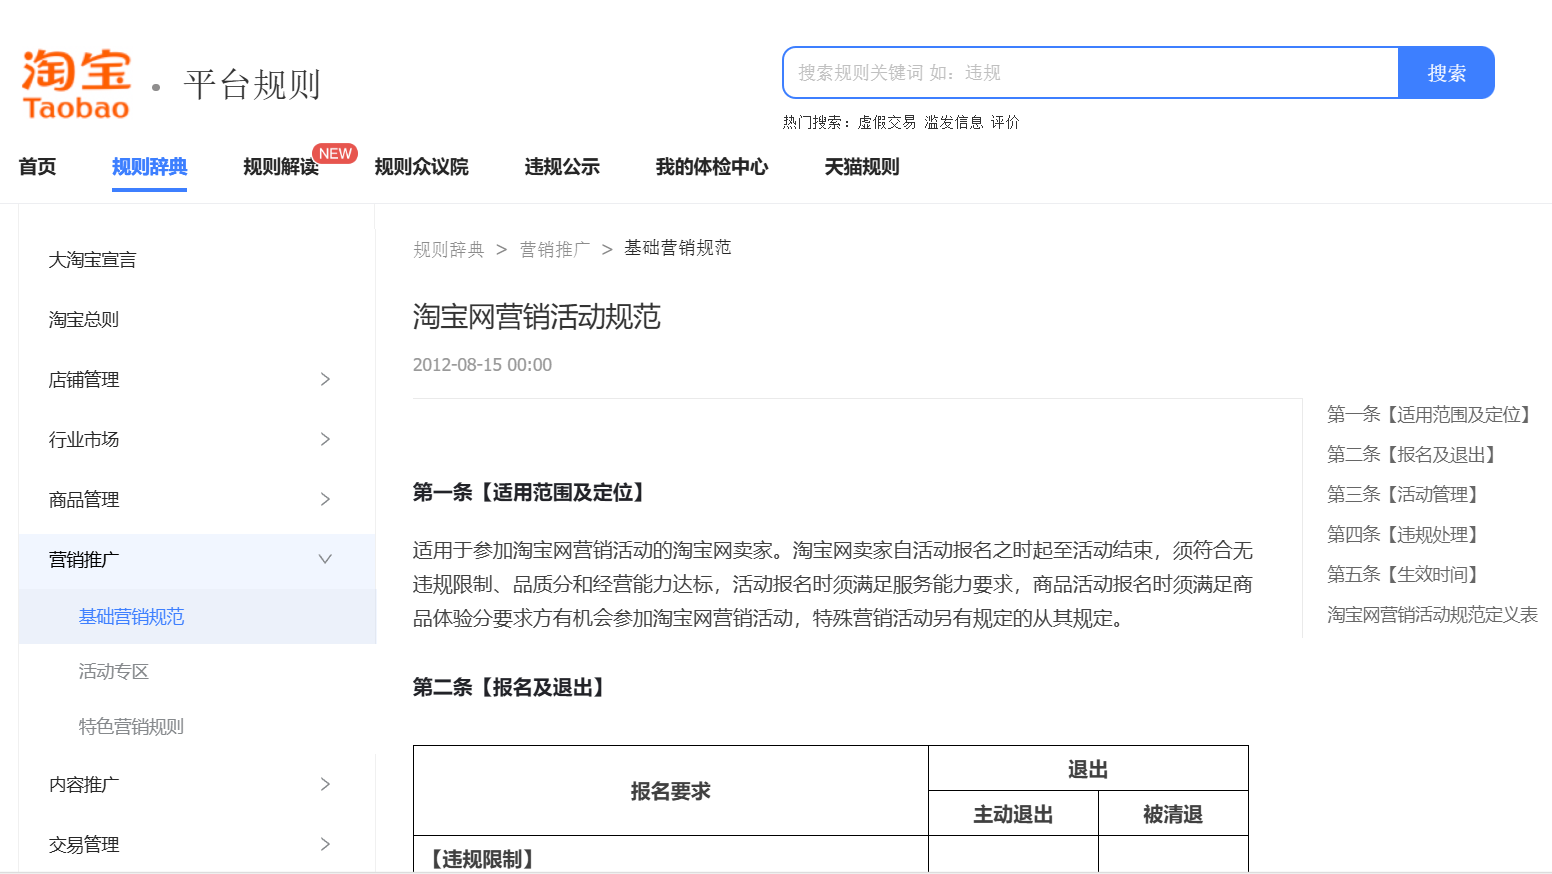This screenshot has width=1552, height=874.
Task: Select the 规则辞典 tab
Action: point(150,167)
